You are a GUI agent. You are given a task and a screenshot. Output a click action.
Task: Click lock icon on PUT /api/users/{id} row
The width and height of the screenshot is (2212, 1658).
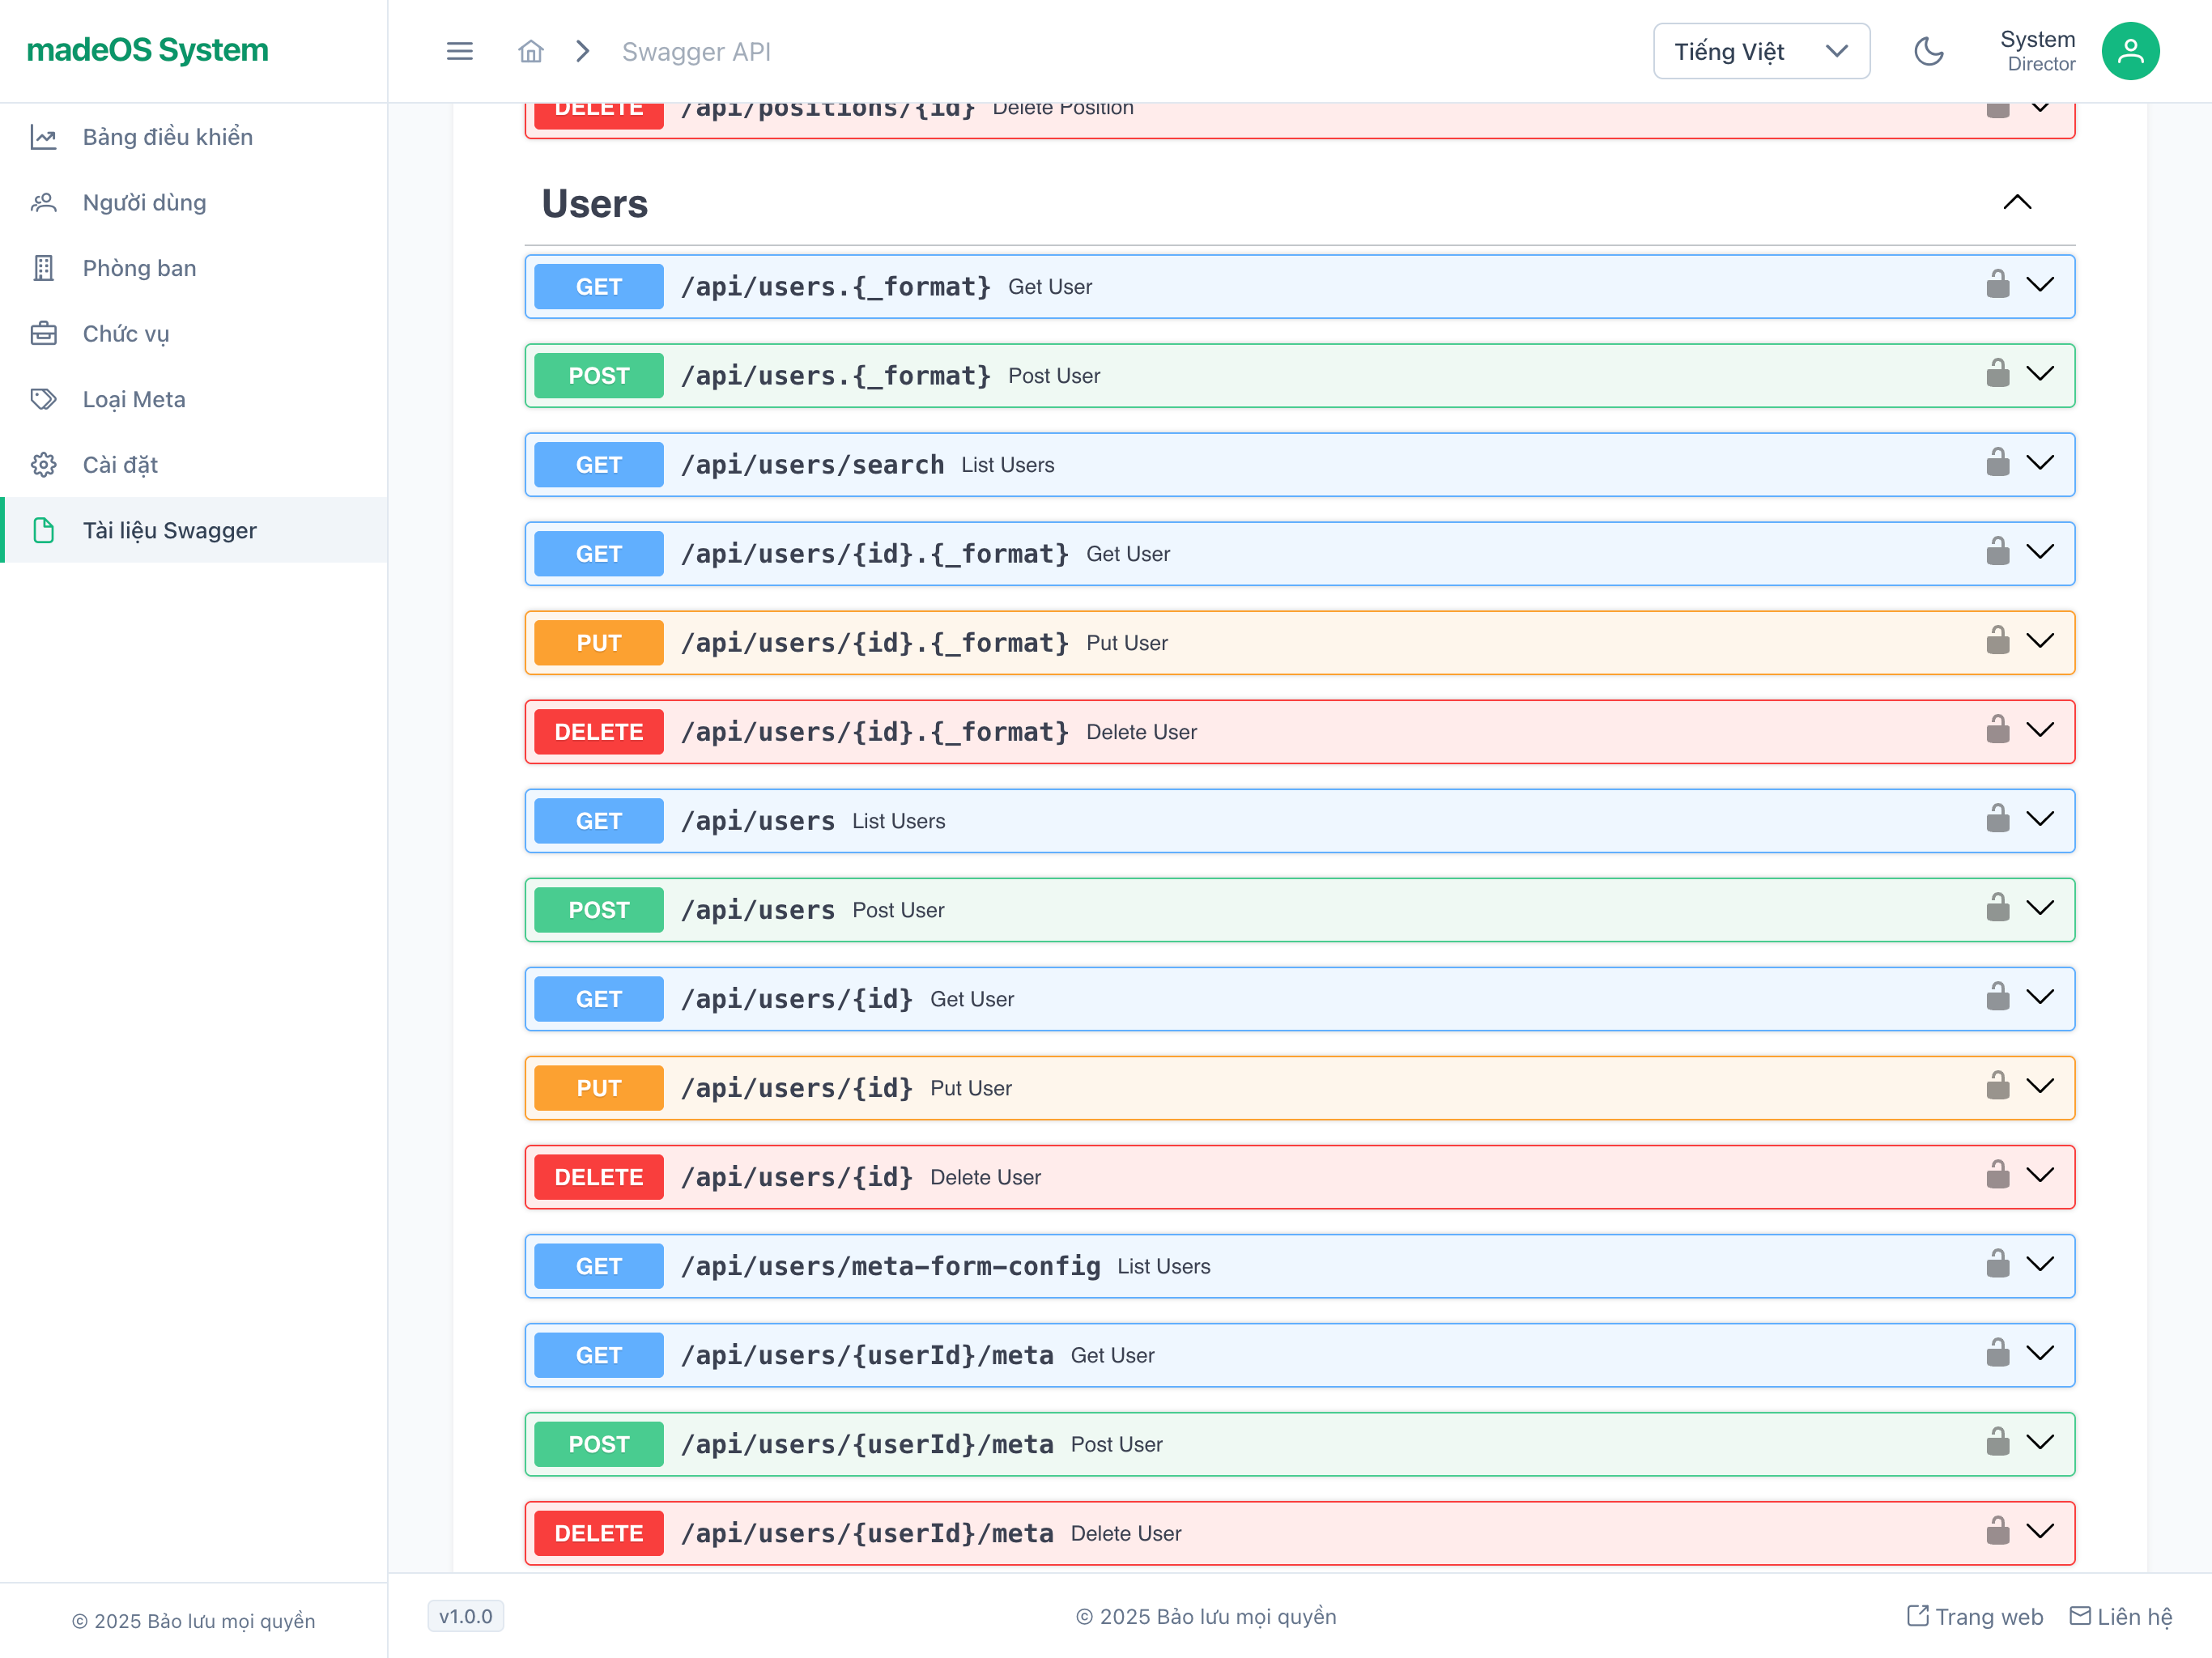1997,1085
